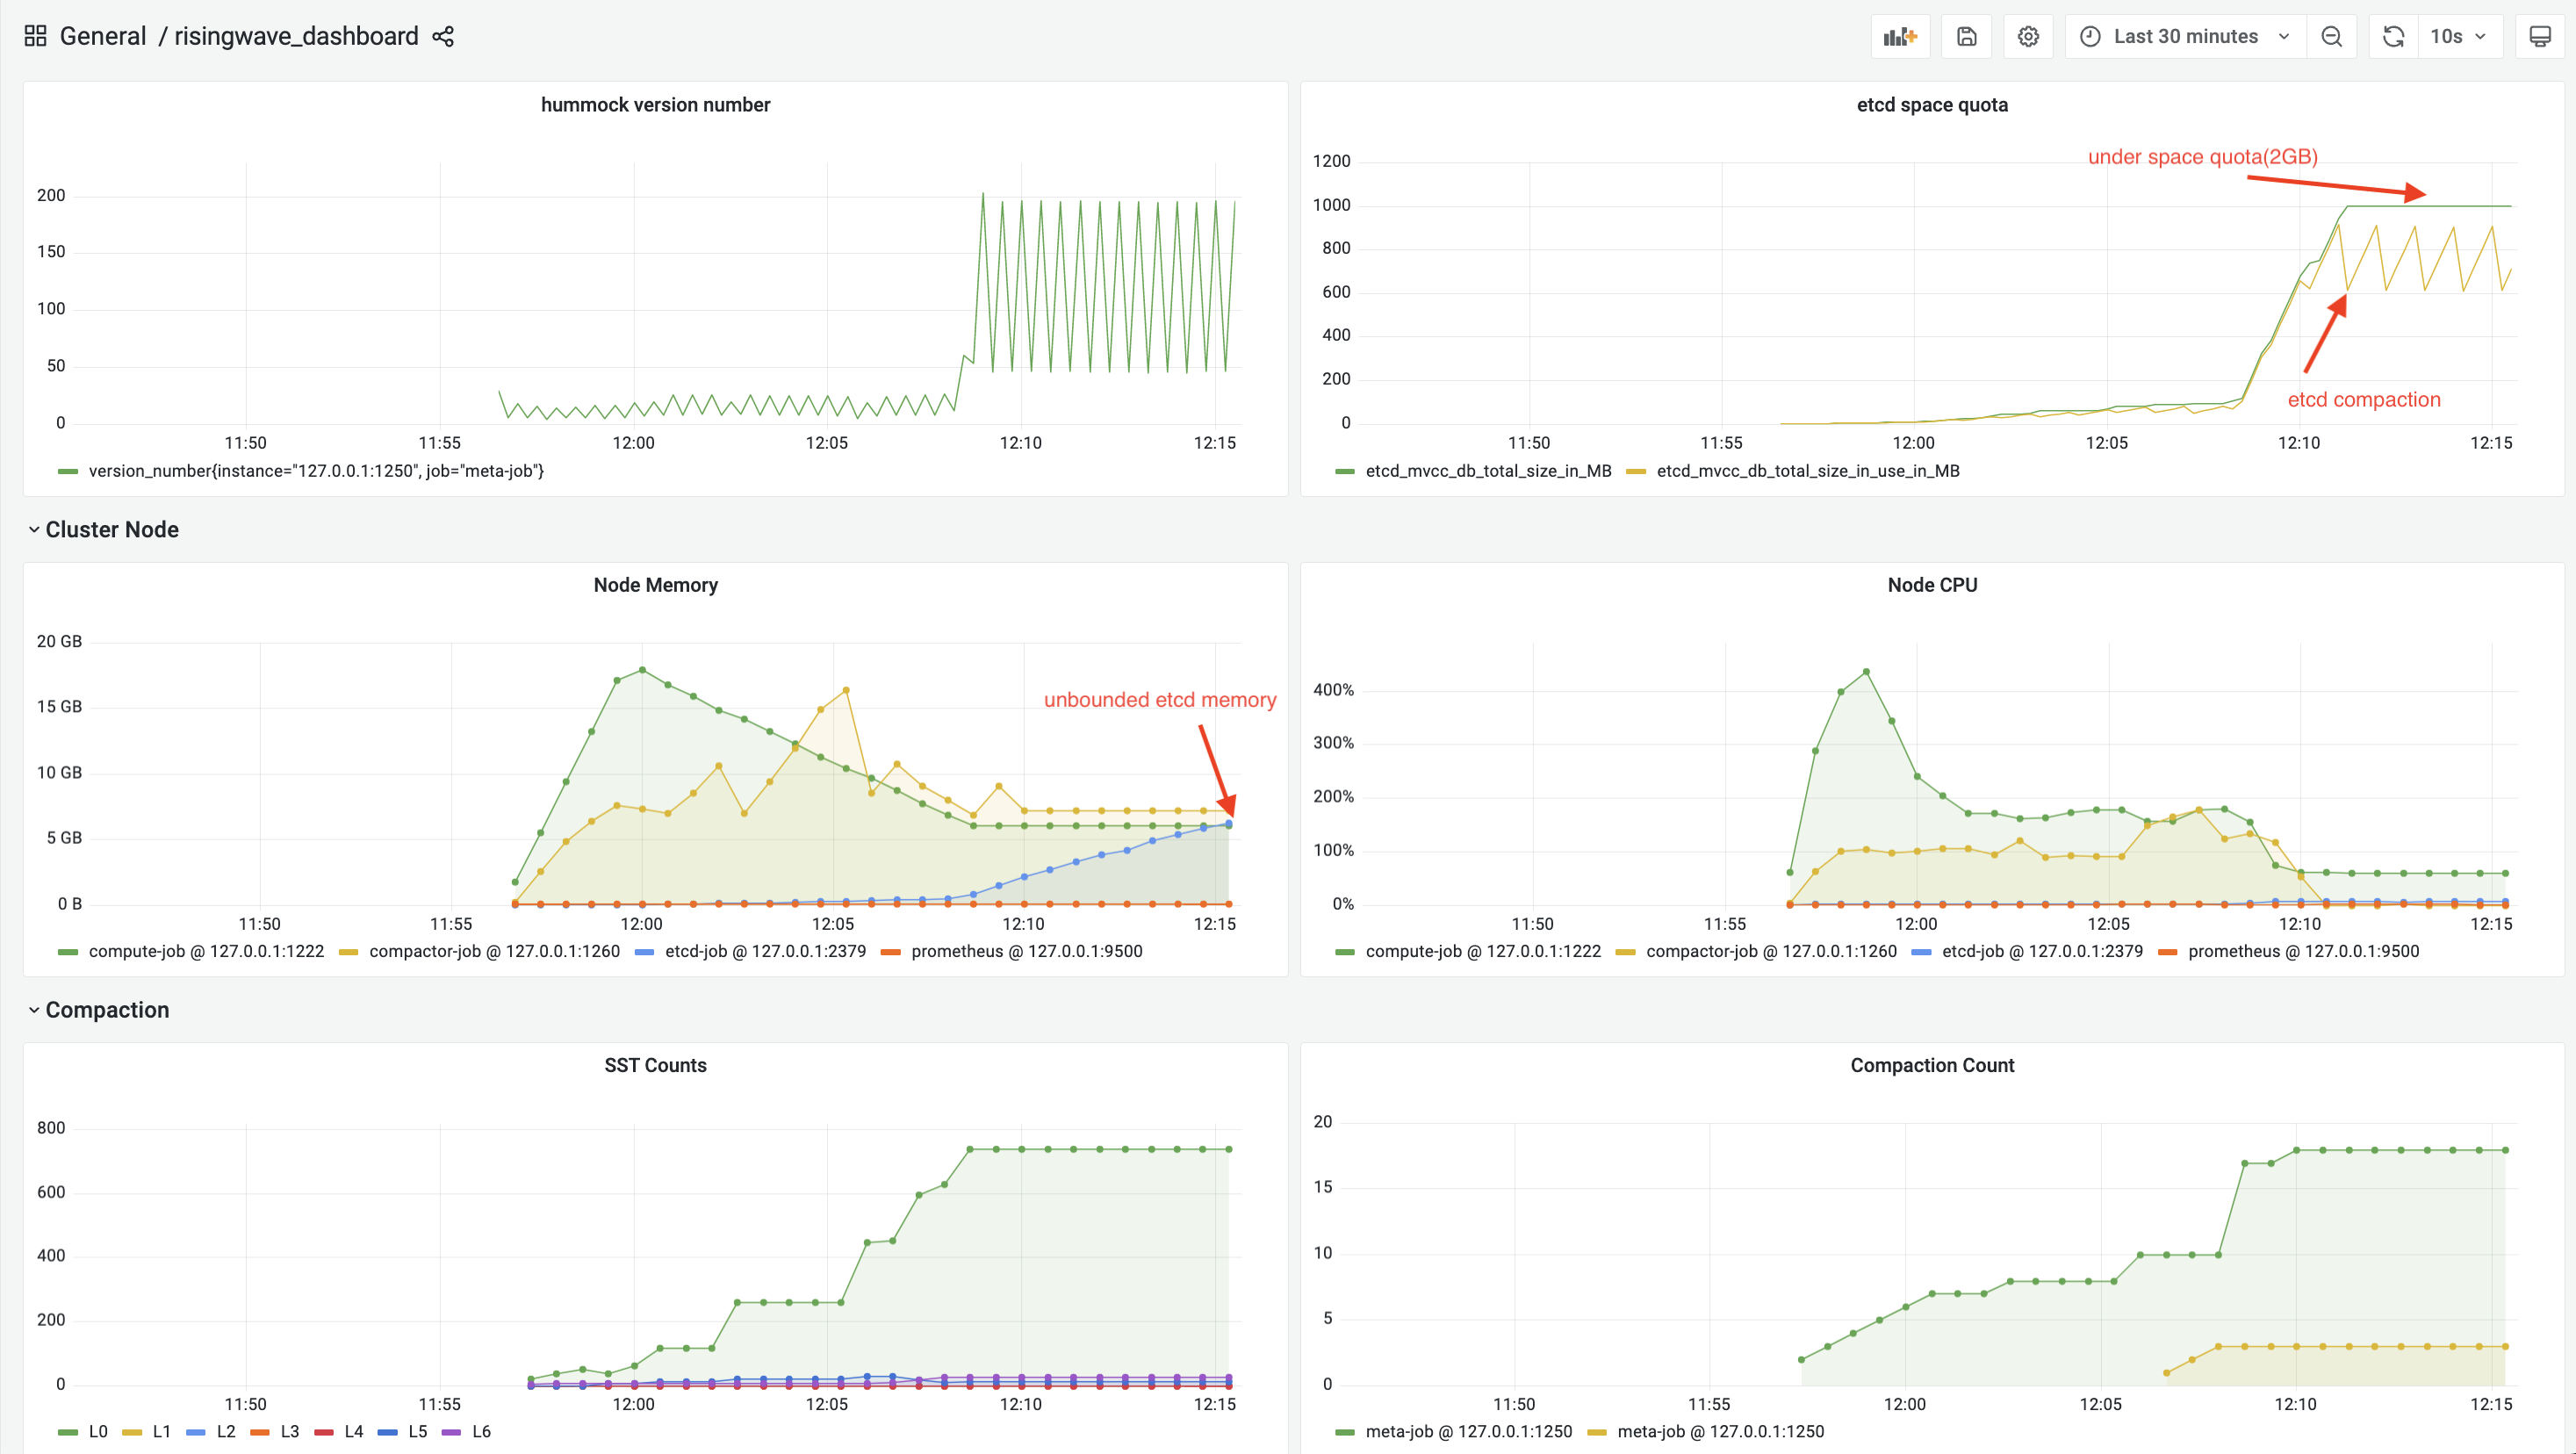Toggle the compute-job series in Node Memory legend
Viewport: 2576px width, 1454px height.
coord(205,951)
